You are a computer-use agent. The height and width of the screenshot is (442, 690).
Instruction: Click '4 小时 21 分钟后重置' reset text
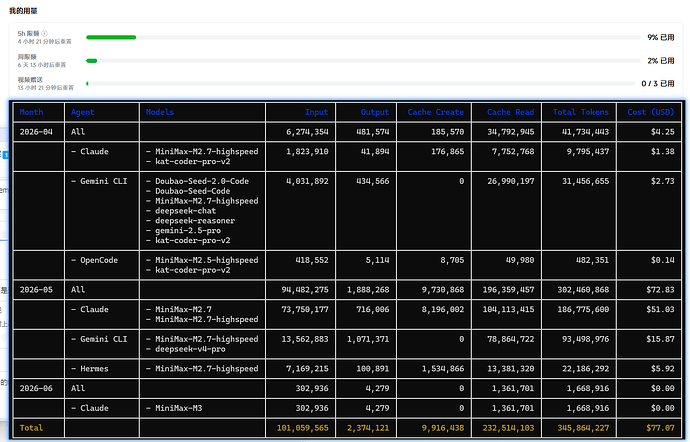[44, 41]
